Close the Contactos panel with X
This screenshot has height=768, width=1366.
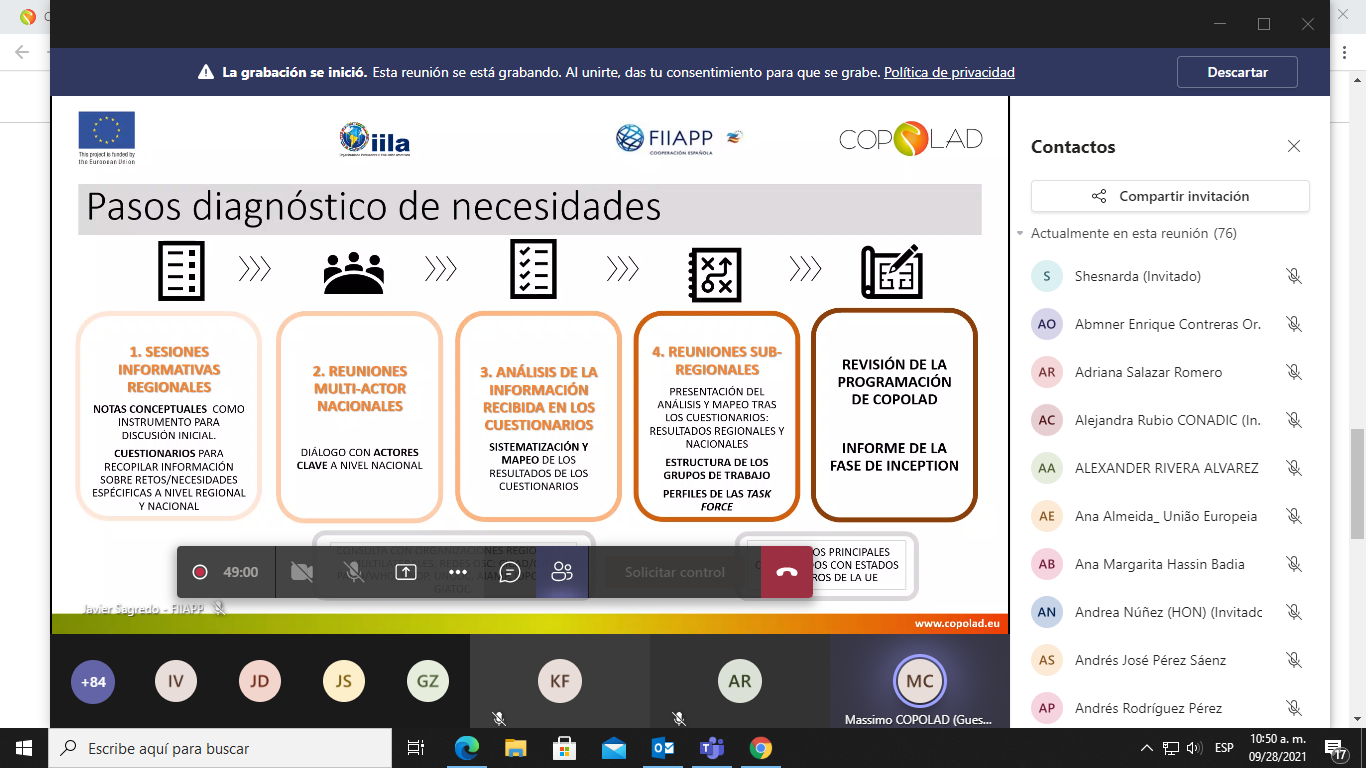point(1294,147)
